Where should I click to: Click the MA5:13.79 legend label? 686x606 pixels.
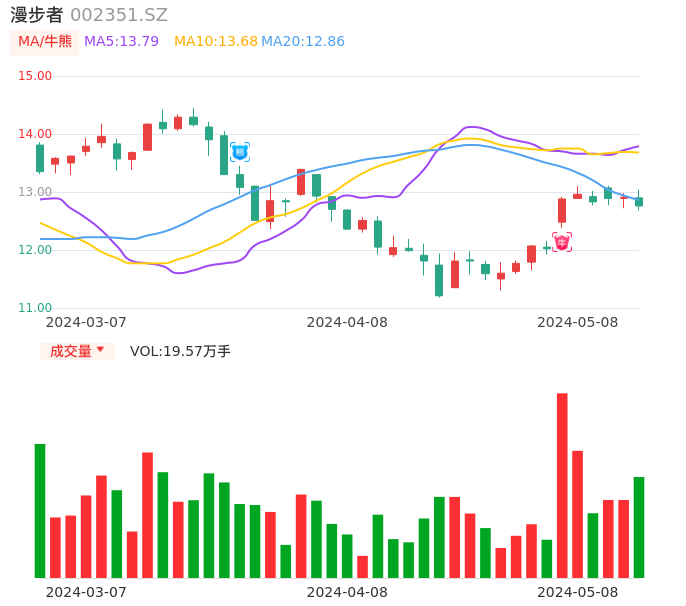121,42
